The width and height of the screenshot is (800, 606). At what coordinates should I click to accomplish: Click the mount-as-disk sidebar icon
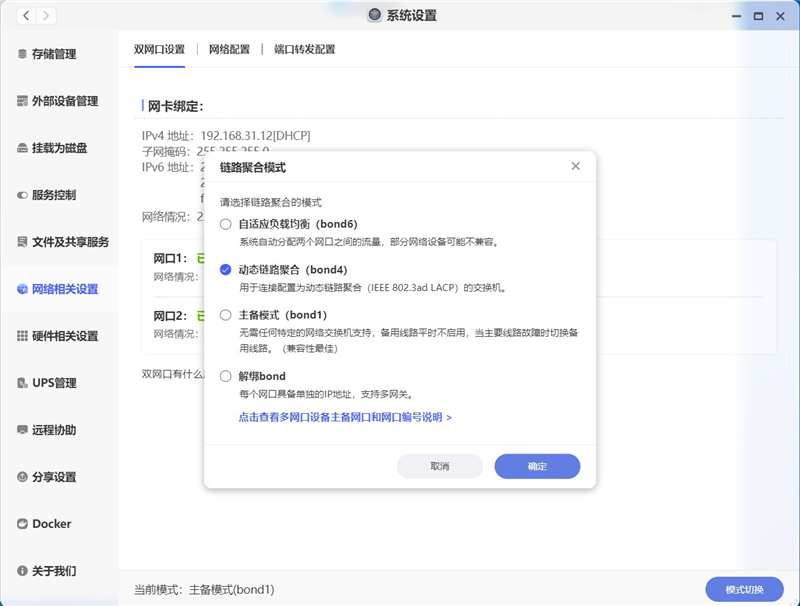coord(22,148)
